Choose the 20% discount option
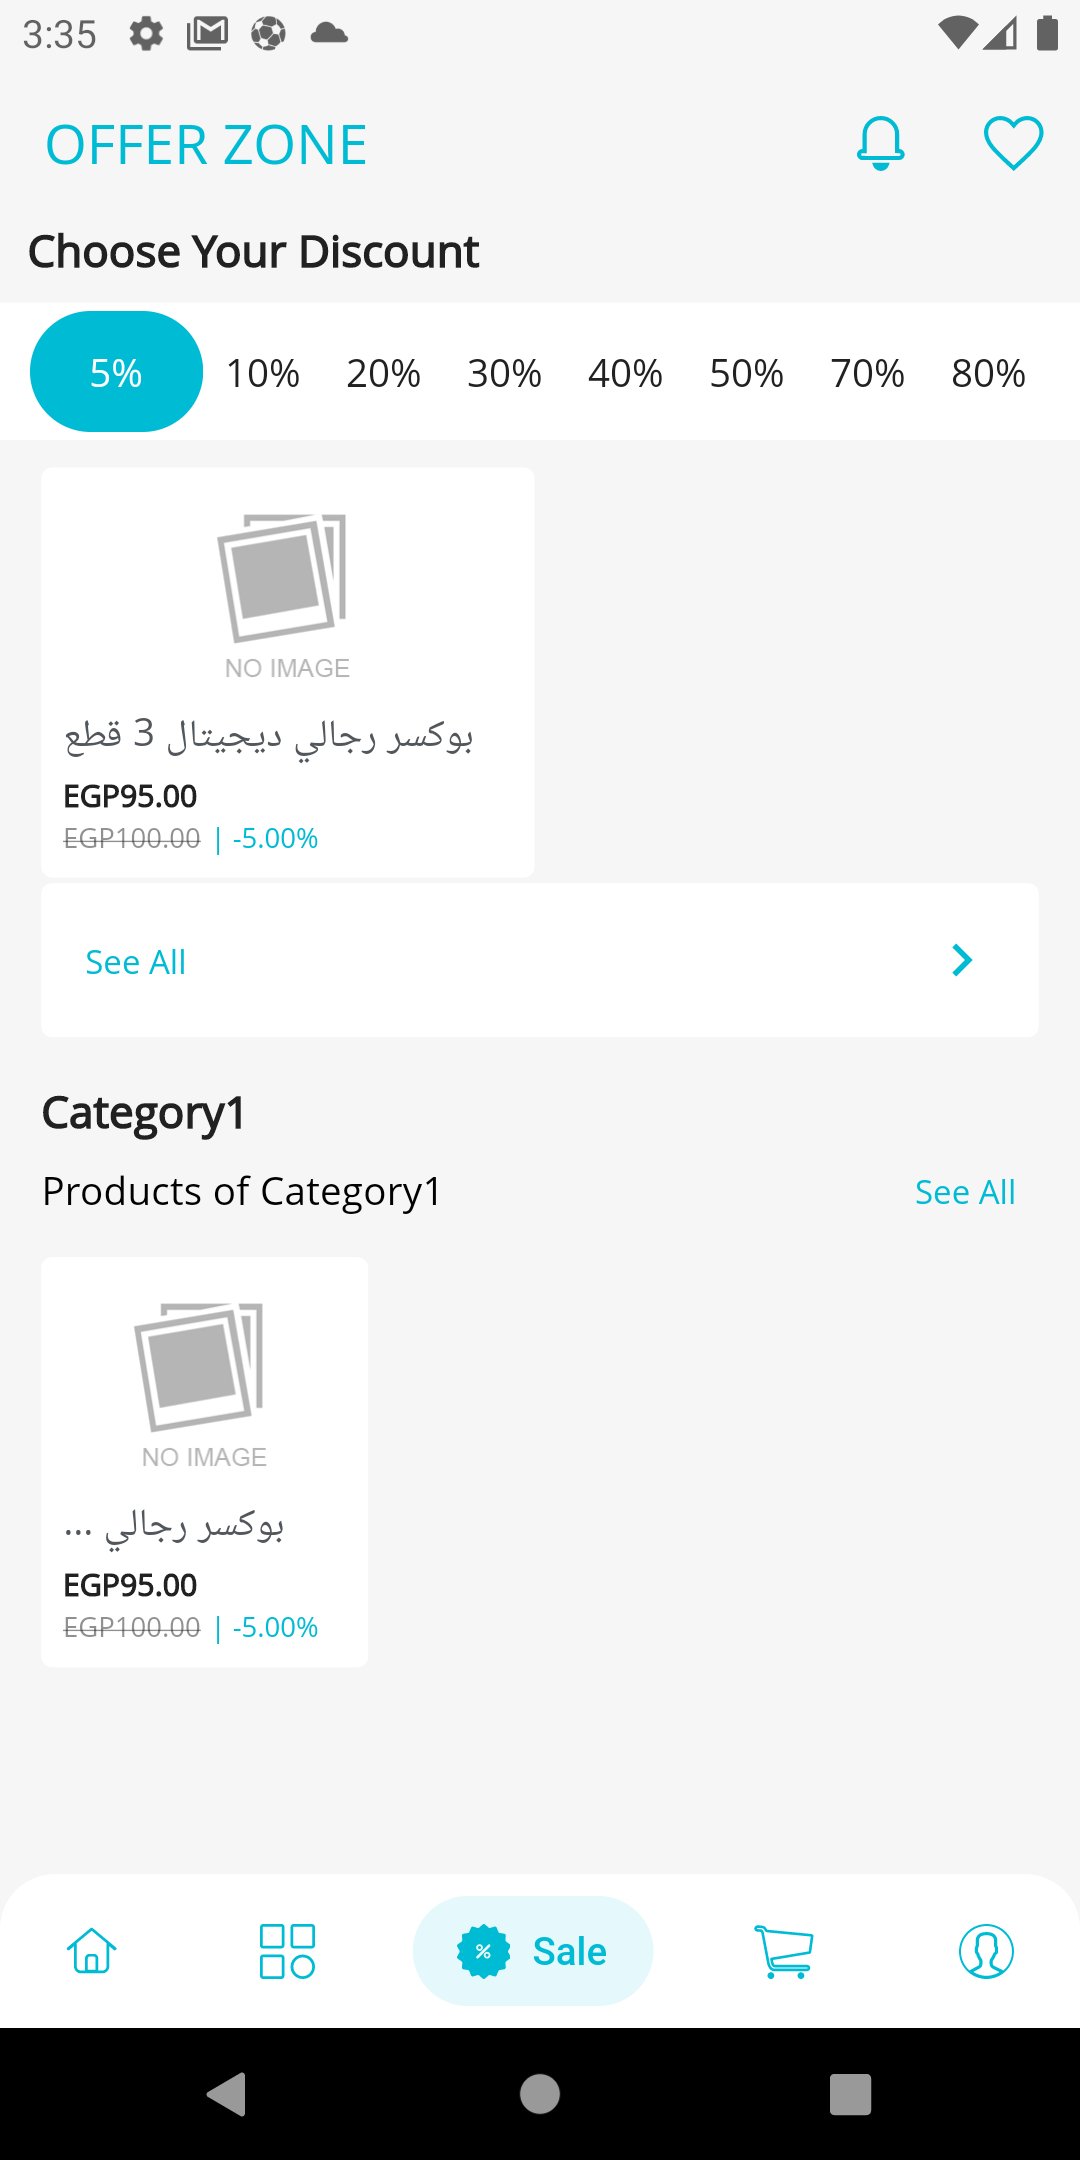 tap(383, 374)
